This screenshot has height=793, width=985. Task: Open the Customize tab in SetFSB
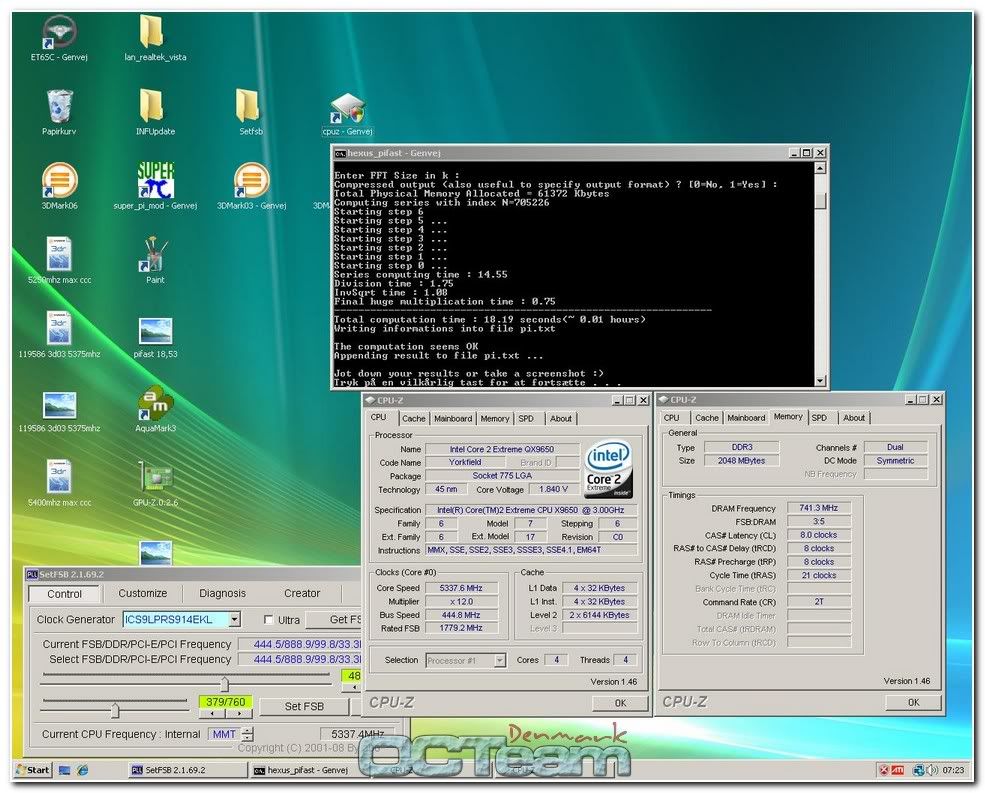tap(143, 593)
